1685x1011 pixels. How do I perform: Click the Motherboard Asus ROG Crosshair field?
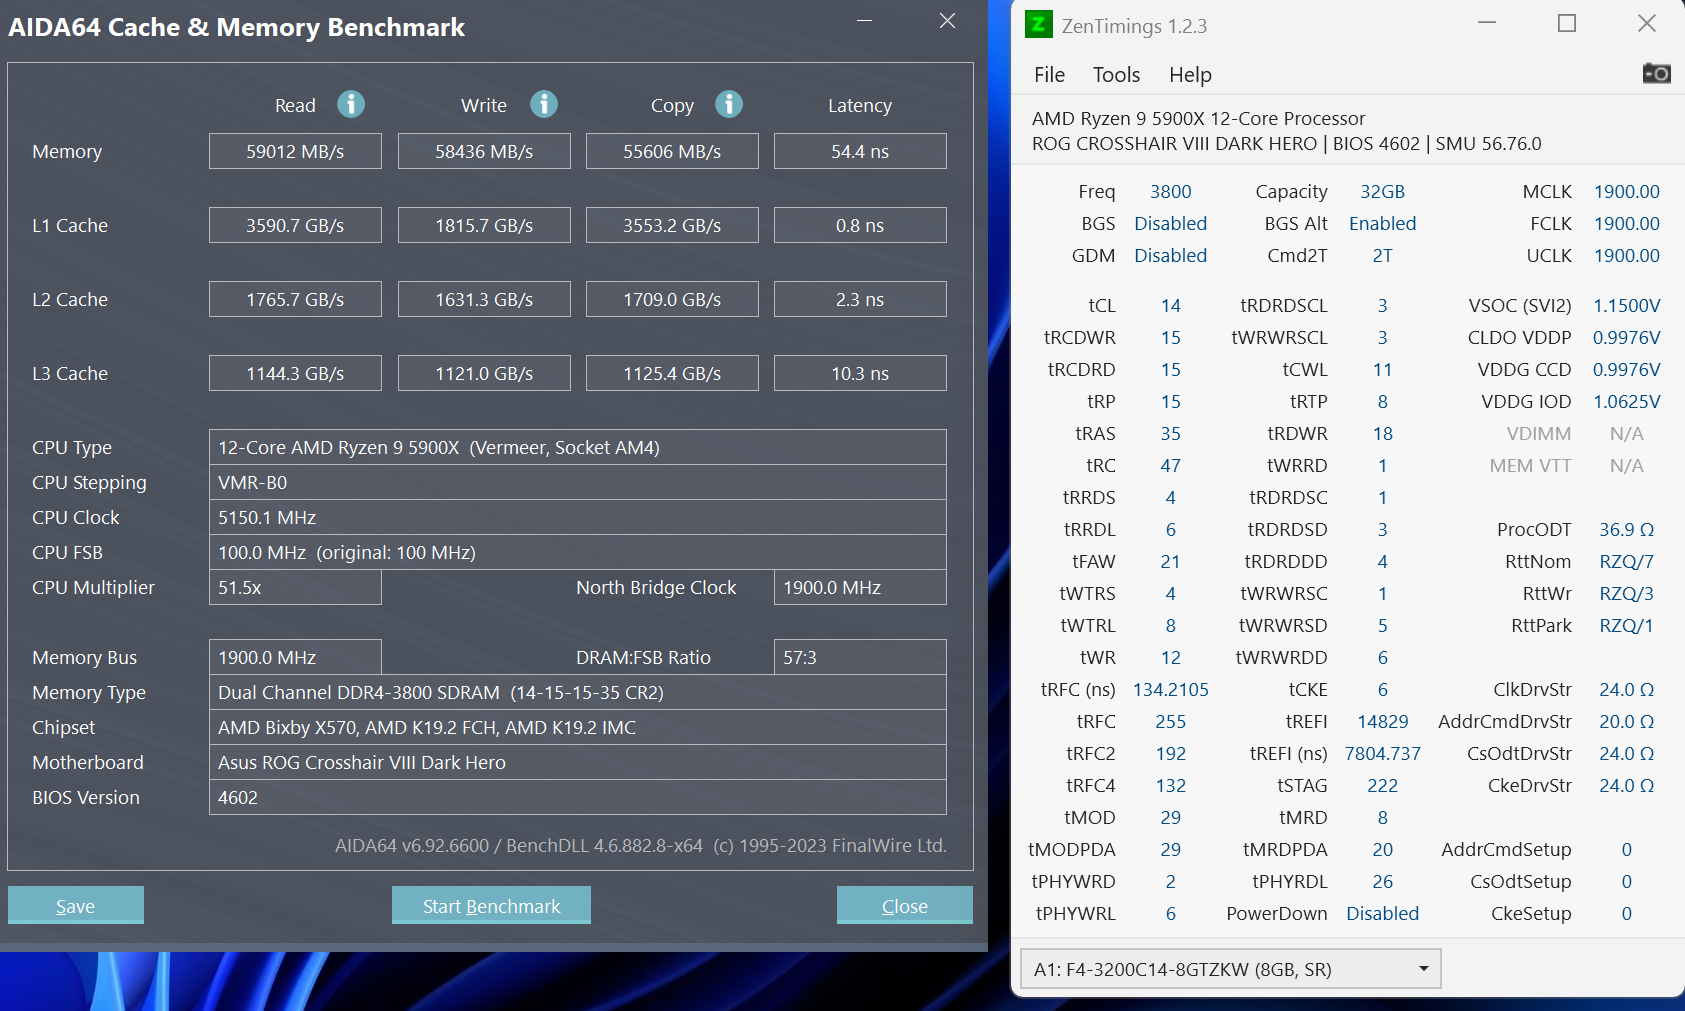pos(578,762)
